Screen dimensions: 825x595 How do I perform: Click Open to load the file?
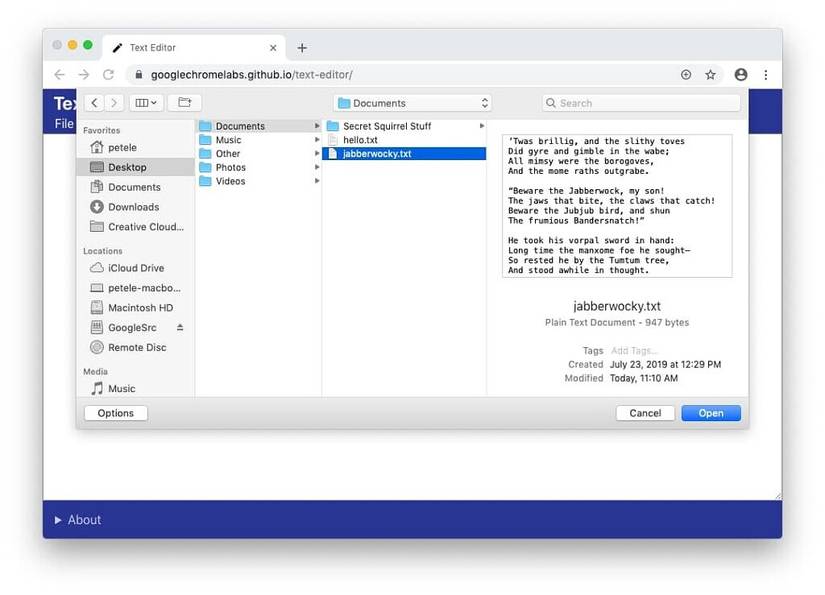pos(711,413)
